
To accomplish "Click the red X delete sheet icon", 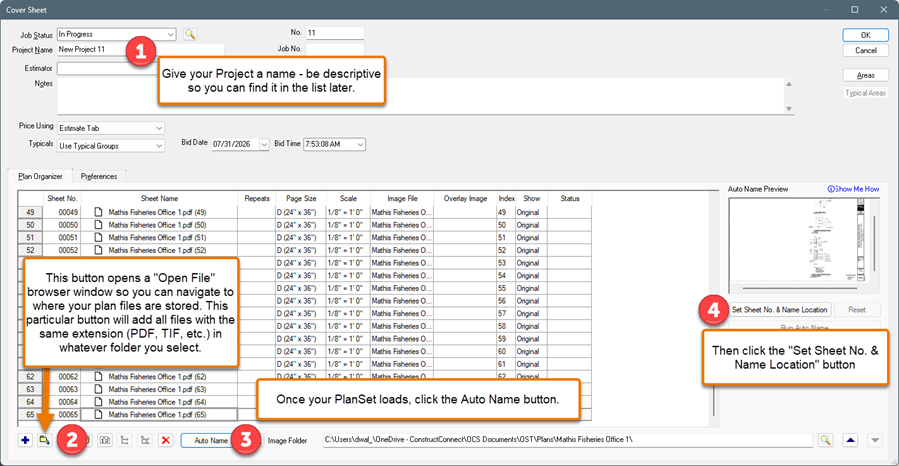I will click(166, 440).
